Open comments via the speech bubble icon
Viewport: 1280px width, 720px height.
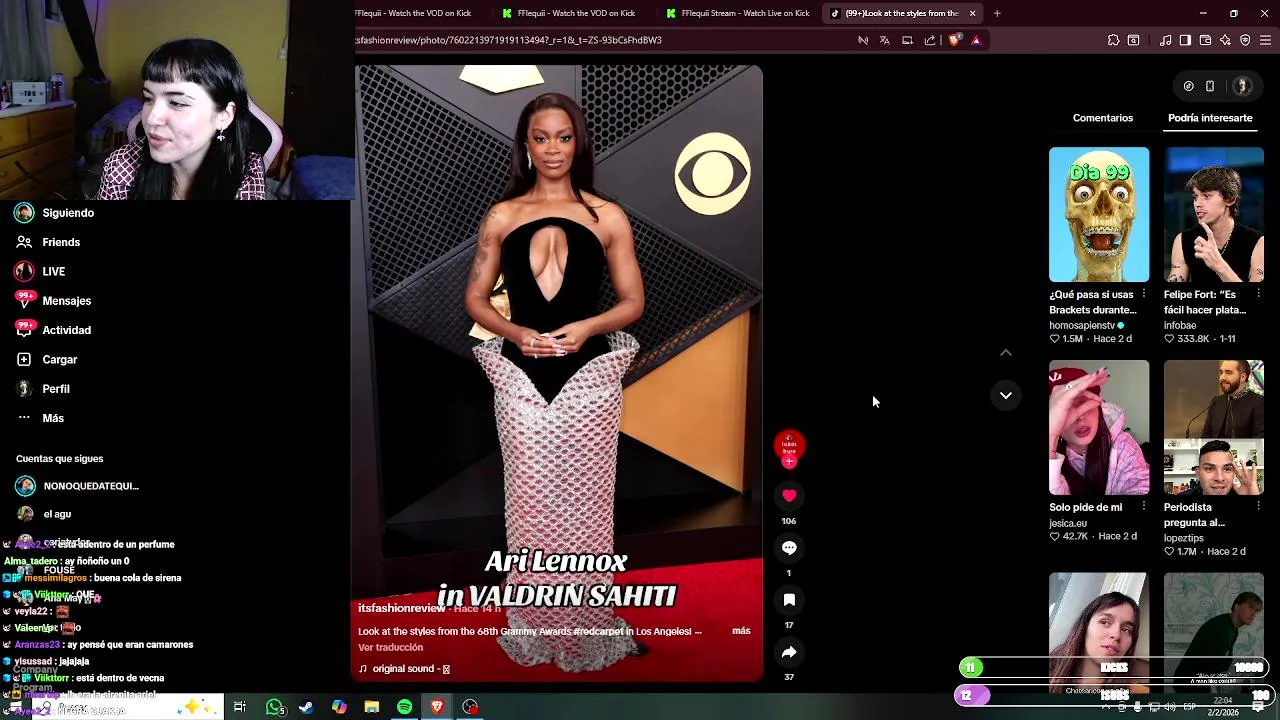[789, 548]
